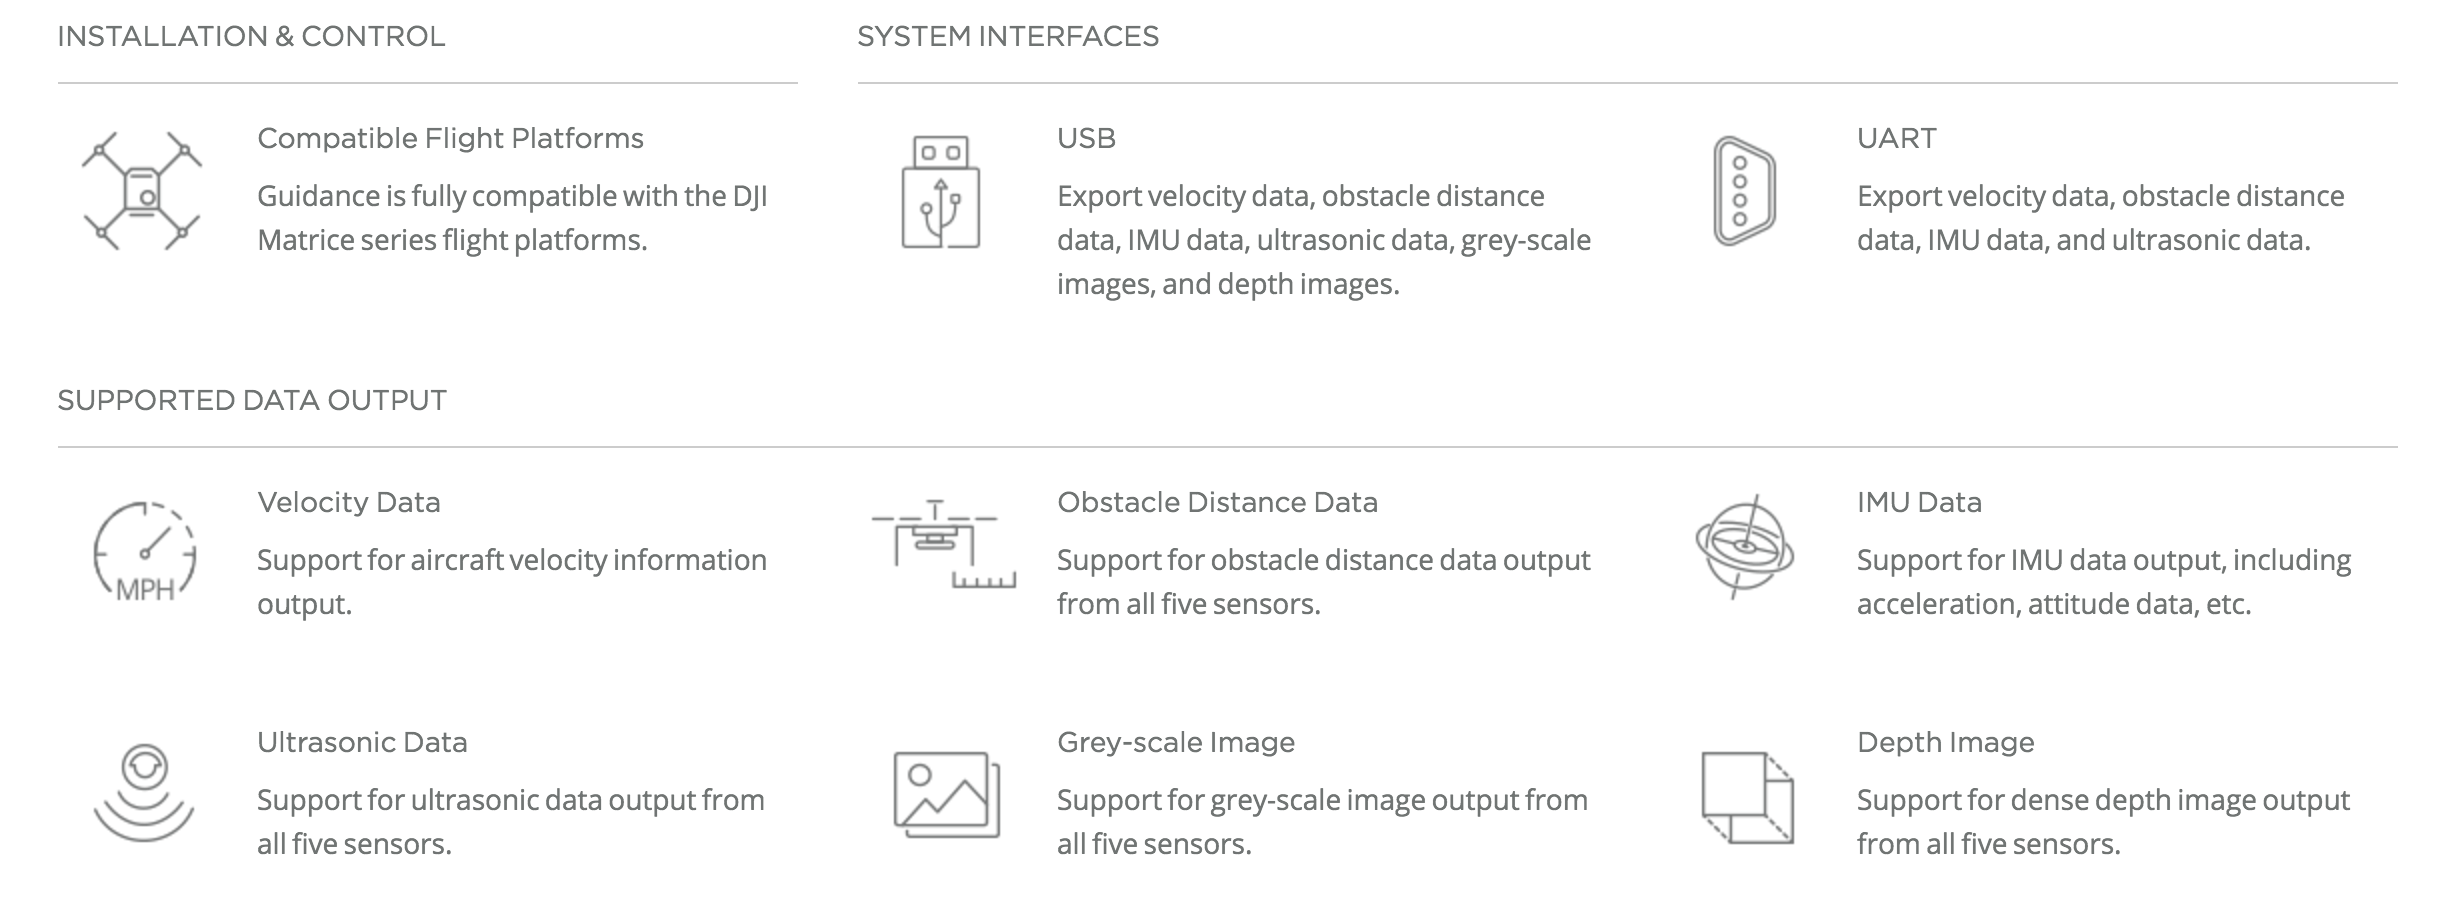Click the grey-scale image picture icon
Screen dimensions: 2452x904
(x=947, y=795)
